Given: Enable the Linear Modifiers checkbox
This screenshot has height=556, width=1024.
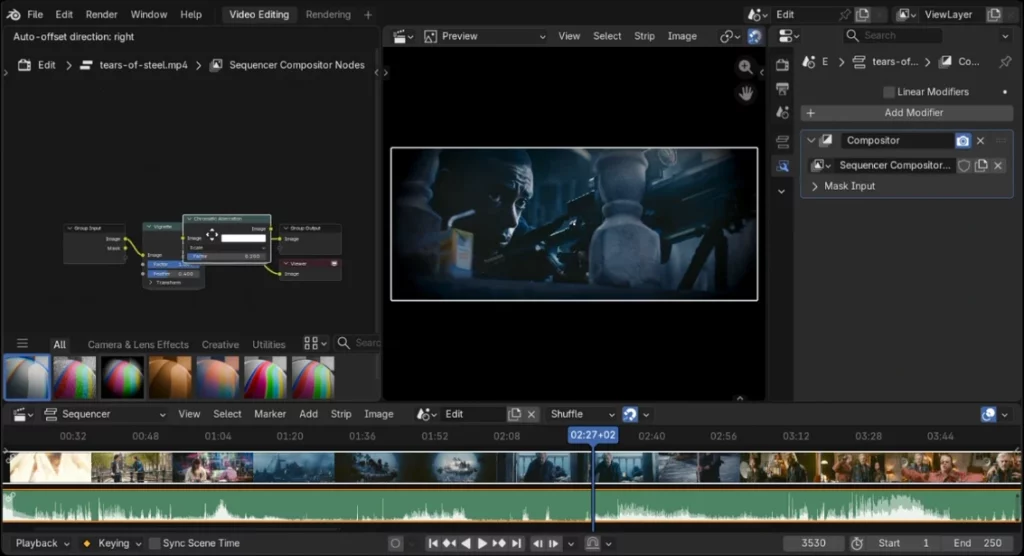Looking at the screenshot, I should [889, 92].
